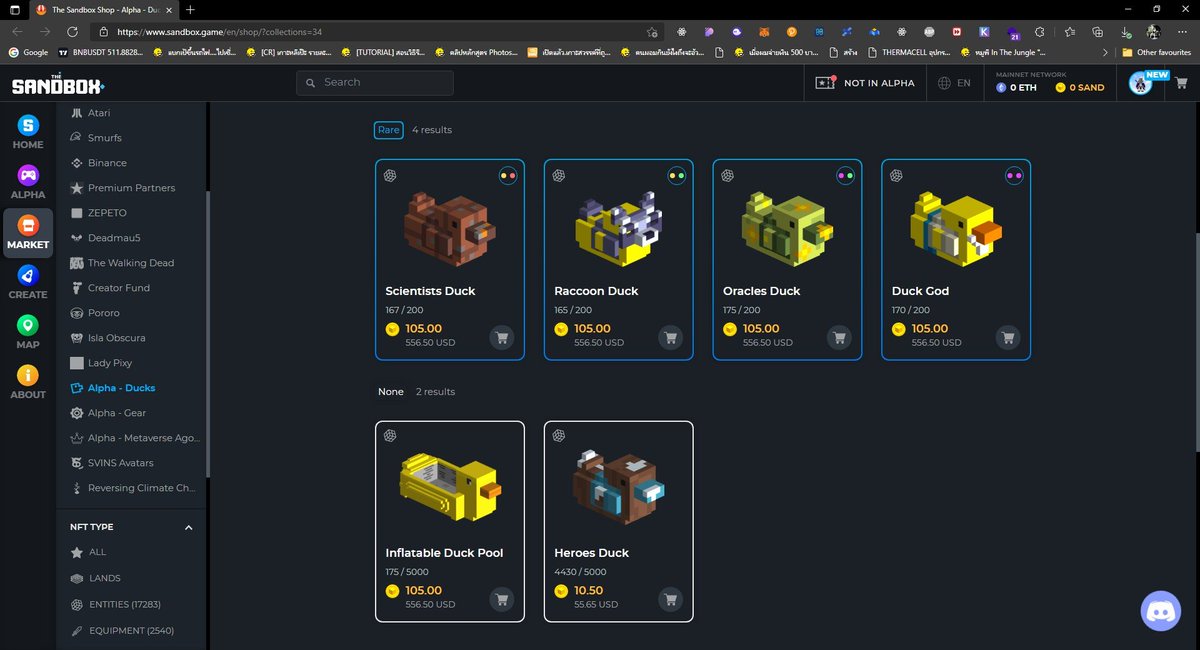Open Oracles Duck title link
The image size is (1200, 650).
pyautogui.click(x=762, y=291)
